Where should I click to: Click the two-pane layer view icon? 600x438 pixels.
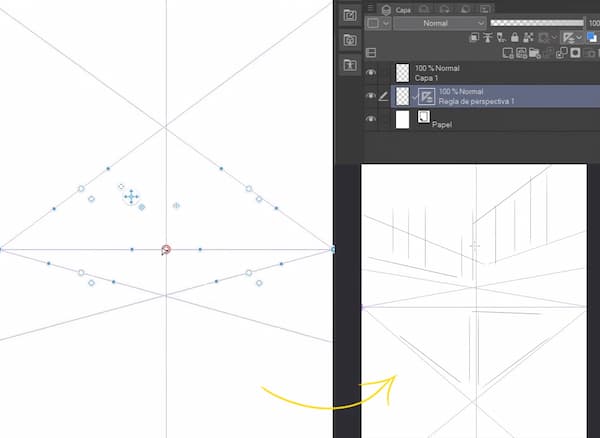pyautogui.click(x=370, y=52)
